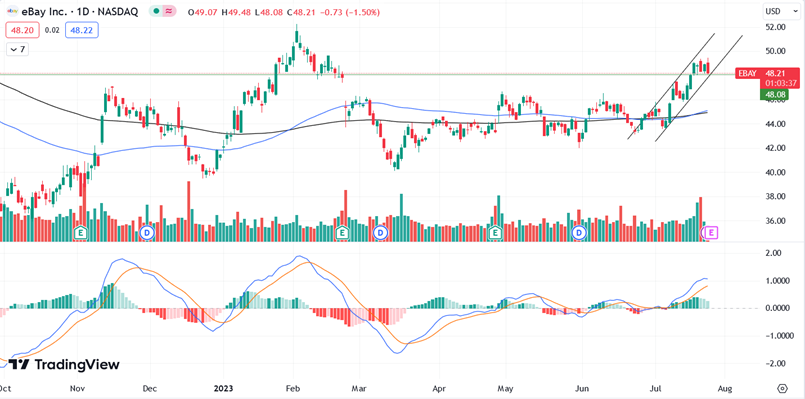Click the pink approximate-data icon
Screen dimensions: 805x399
click(170, 11)
